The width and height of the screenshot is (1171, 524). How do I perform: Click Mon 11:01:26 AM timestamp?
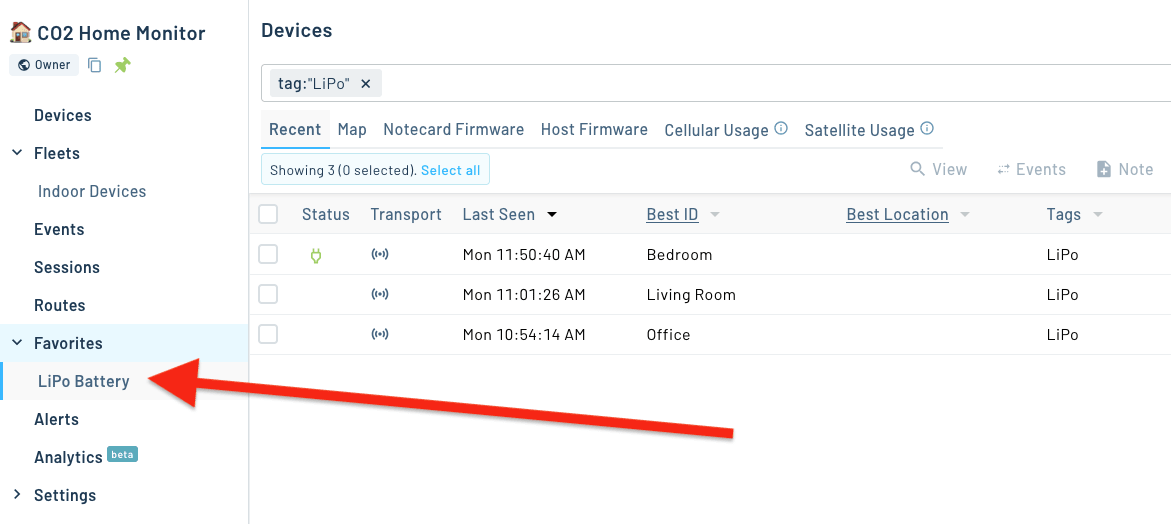click(x=524, y=295)
